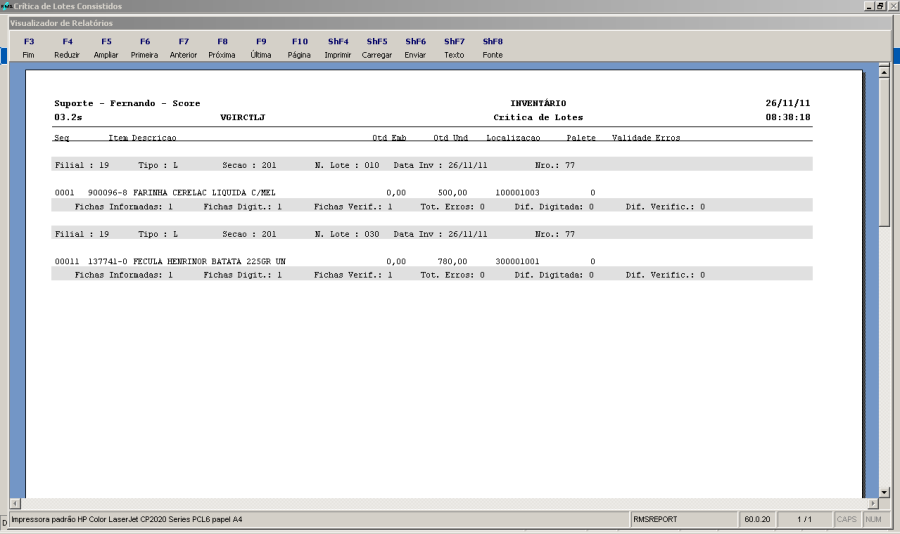The height and width of the screenshot is (534, 900).
Task: Click the VGIRCTLJ program code
Action: (x=243, y=117)
